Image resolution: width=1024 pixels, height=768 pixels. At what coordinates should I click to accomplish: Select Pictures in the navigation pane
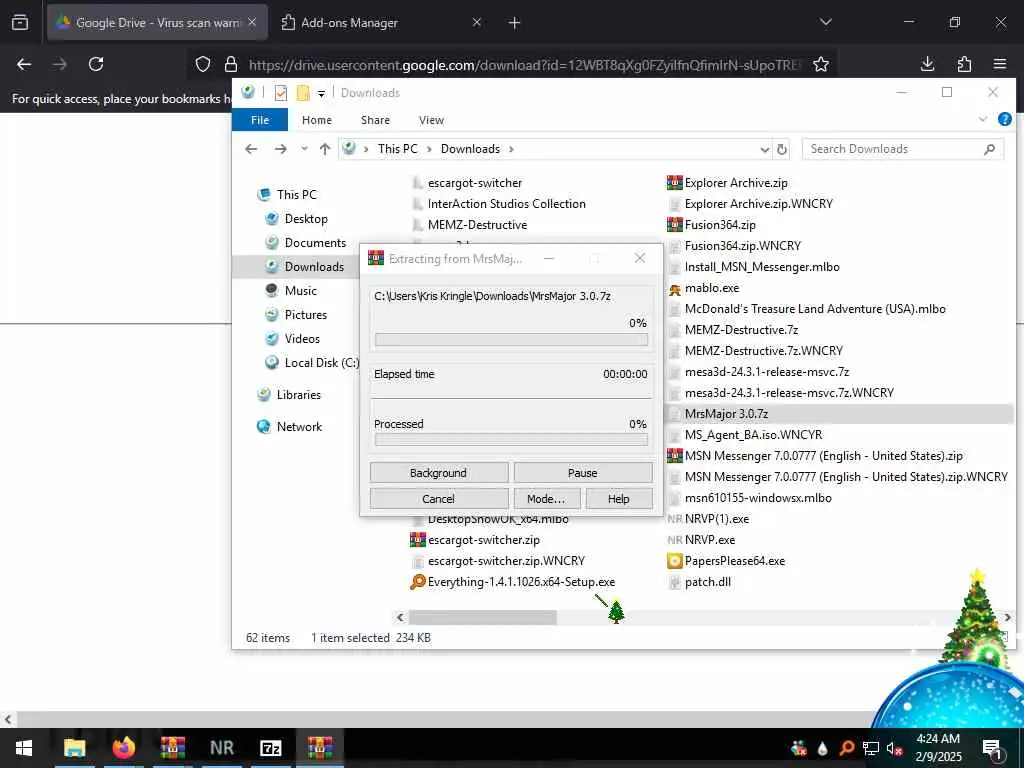click(306, 315)
